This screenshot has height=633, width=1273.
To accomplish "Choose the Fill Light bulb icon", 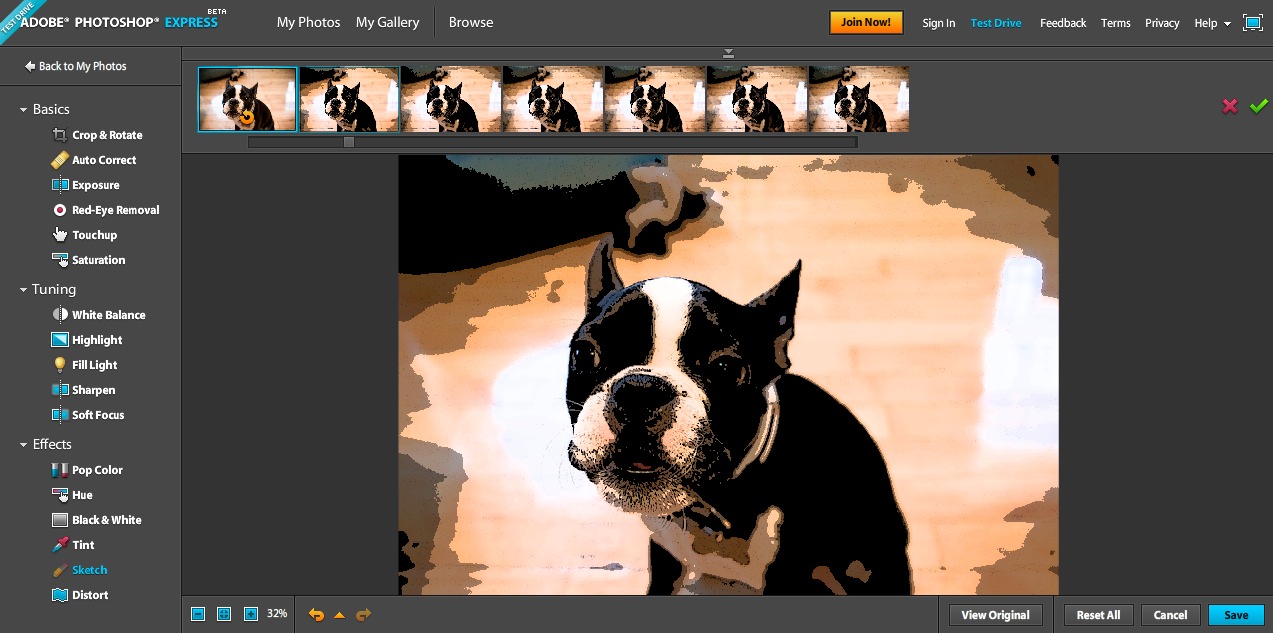I will tap(60, 365).
